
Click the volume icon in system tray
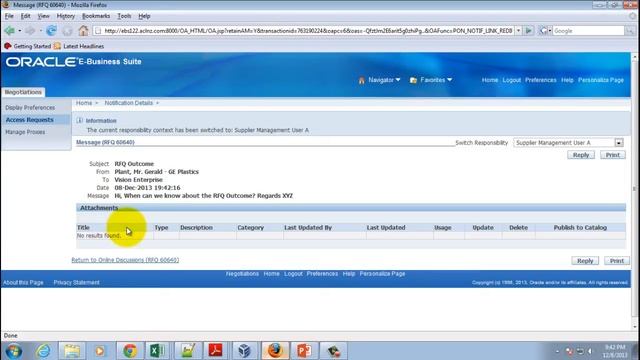(590, 351)
